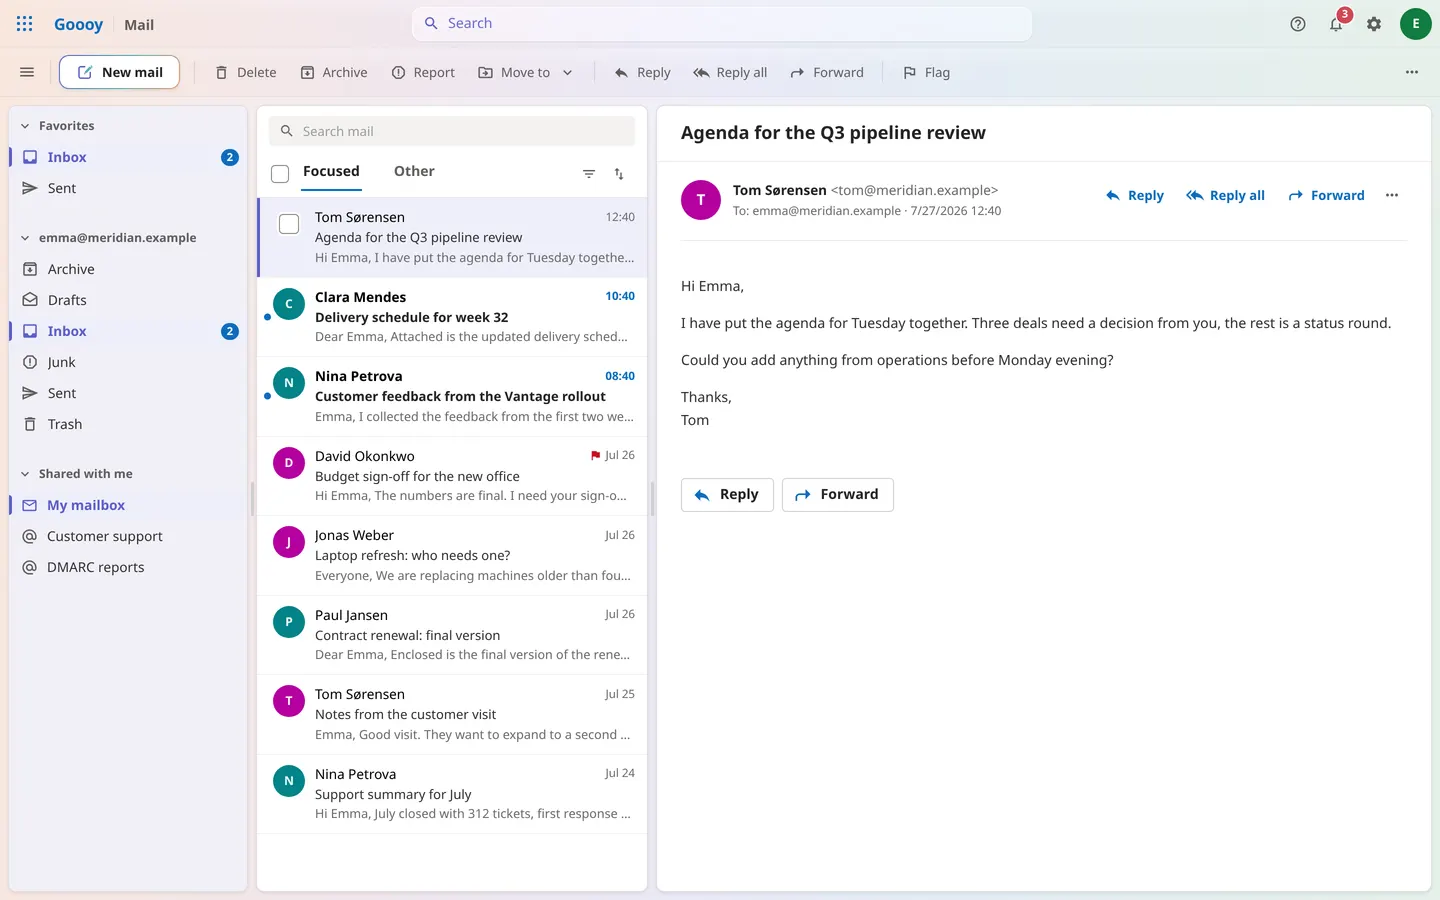Open notifications bell with 3 alerts
Viewport: 1440px width, 900px height.
coord(1336,24)
